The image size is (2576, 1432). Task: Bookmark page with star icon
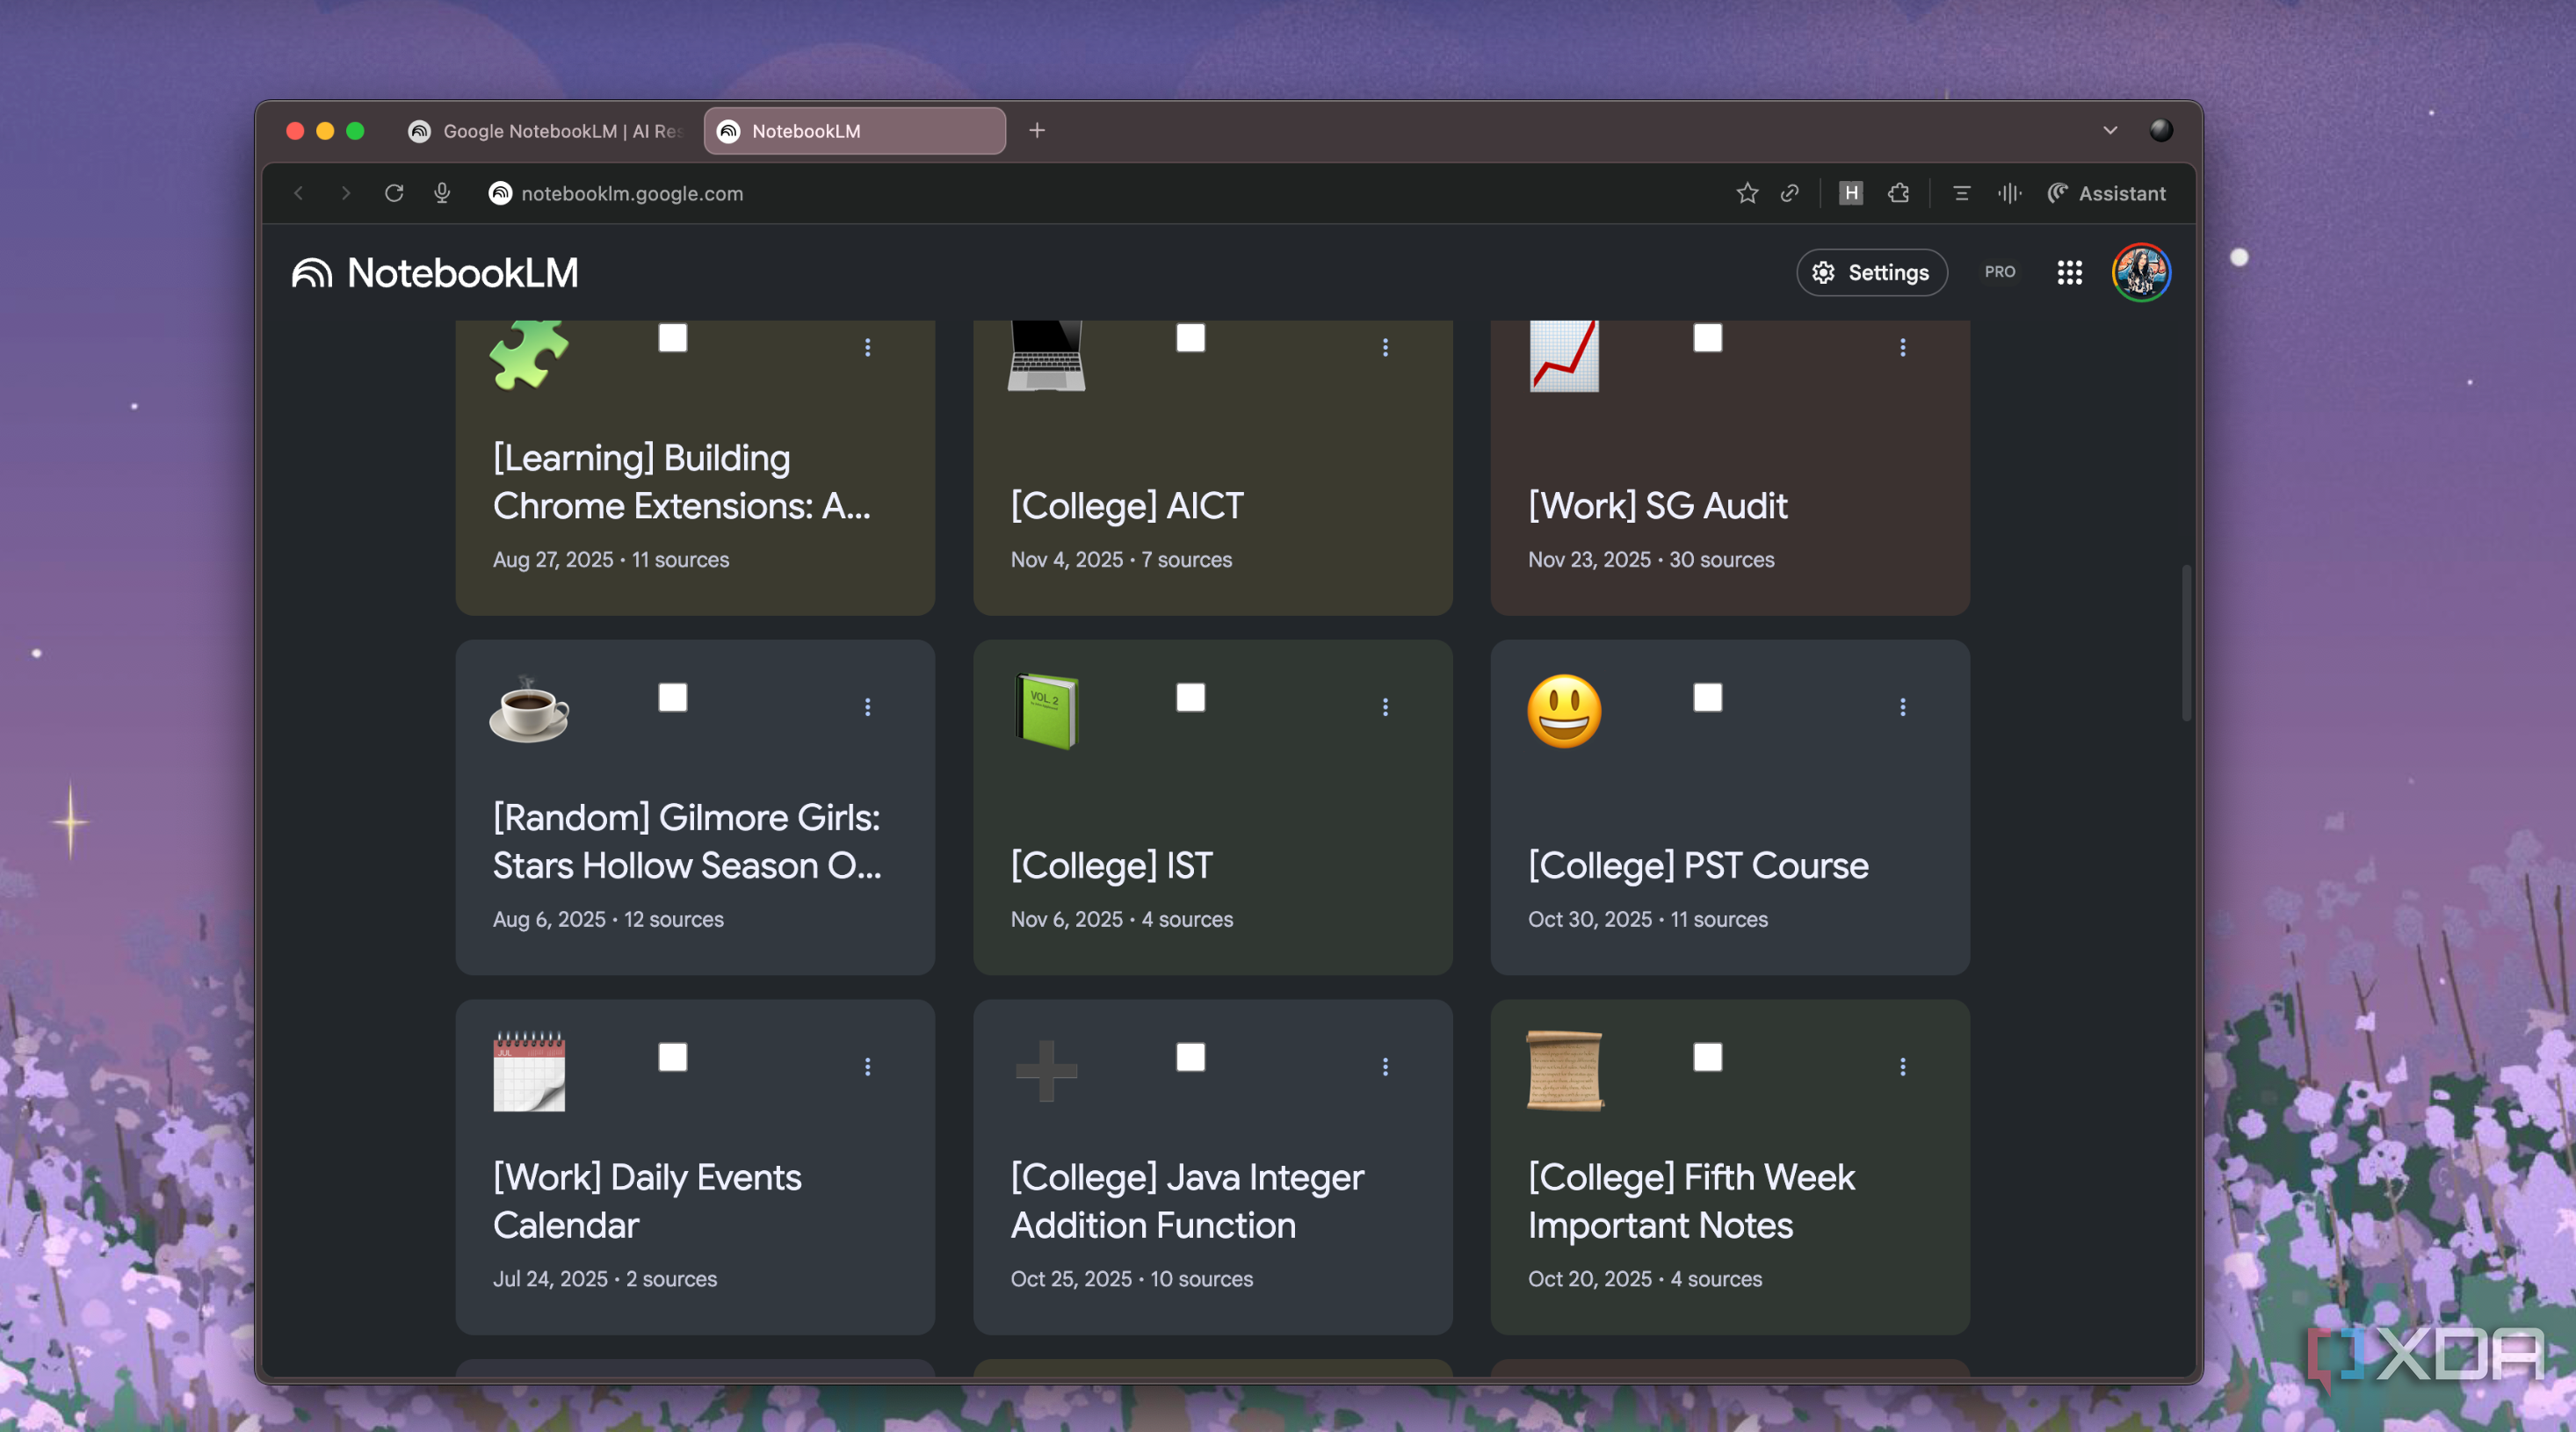click(x=1746, y=193)
